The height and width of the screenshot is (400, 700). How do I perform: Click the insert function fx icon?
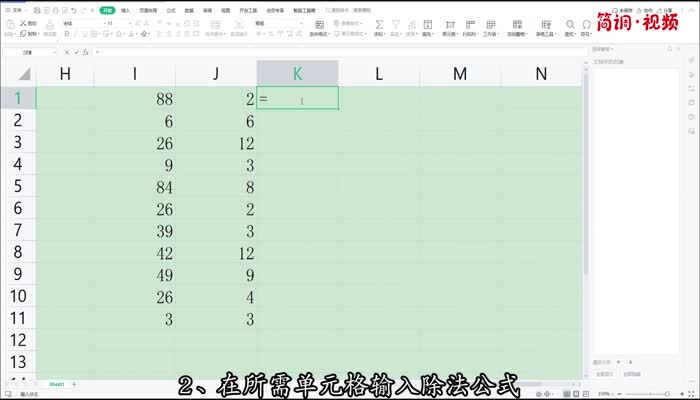[88, 51]
